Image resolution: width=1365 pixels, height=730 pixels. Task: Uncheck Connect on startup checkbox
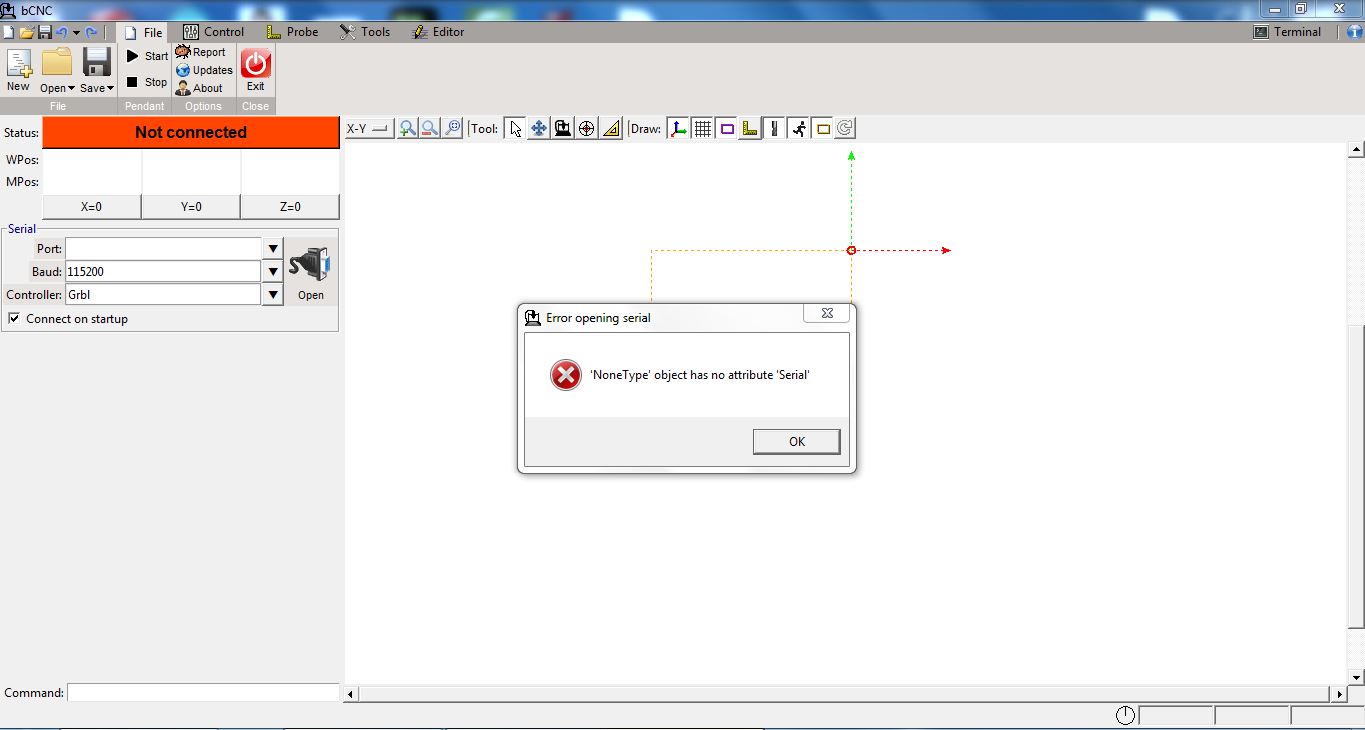14,318
